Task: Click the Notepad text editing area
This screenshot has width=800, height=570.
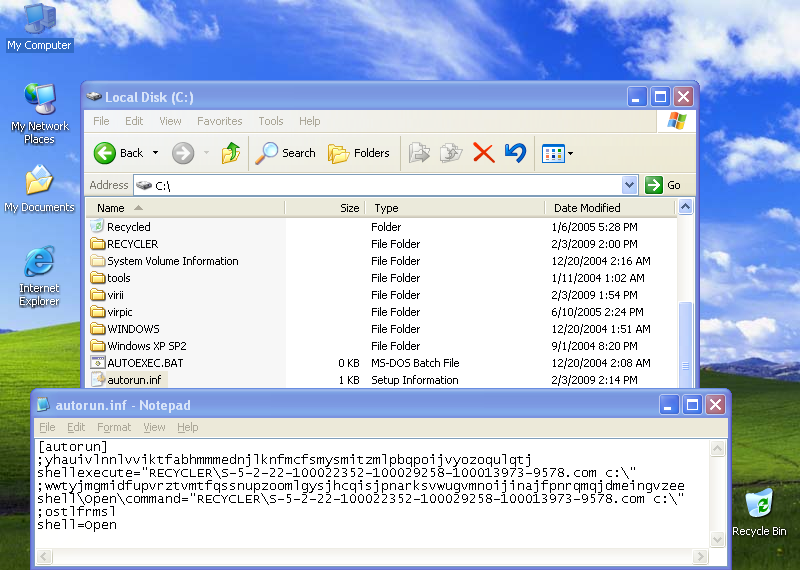Action: (x=372, y=493)
